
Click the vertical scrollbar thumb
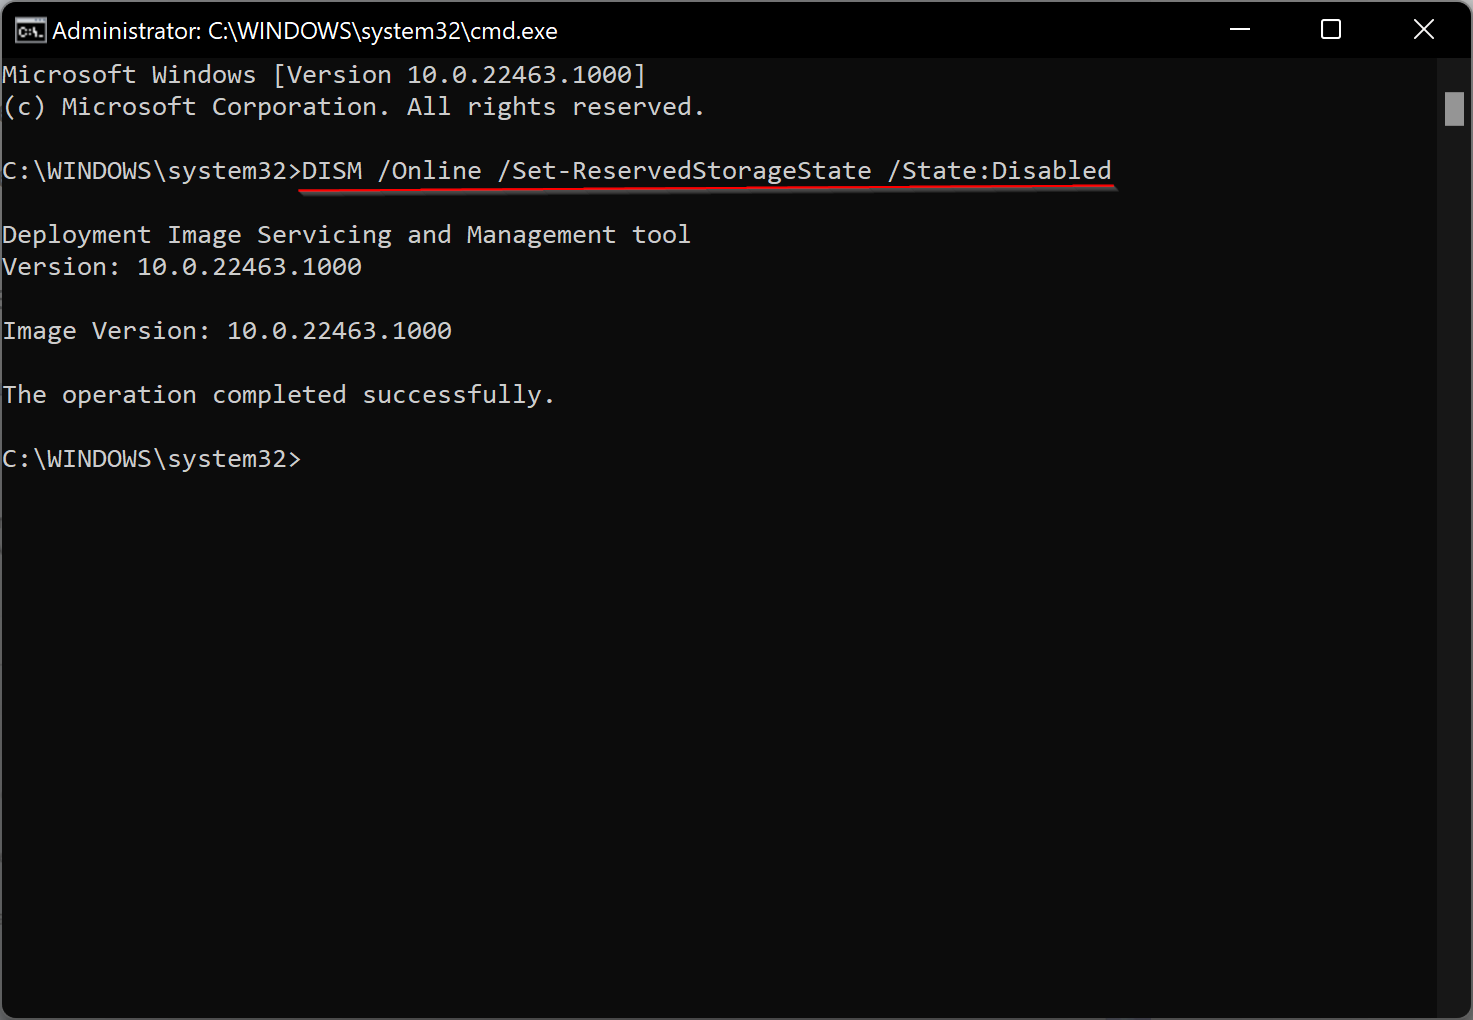(1454, 109)
